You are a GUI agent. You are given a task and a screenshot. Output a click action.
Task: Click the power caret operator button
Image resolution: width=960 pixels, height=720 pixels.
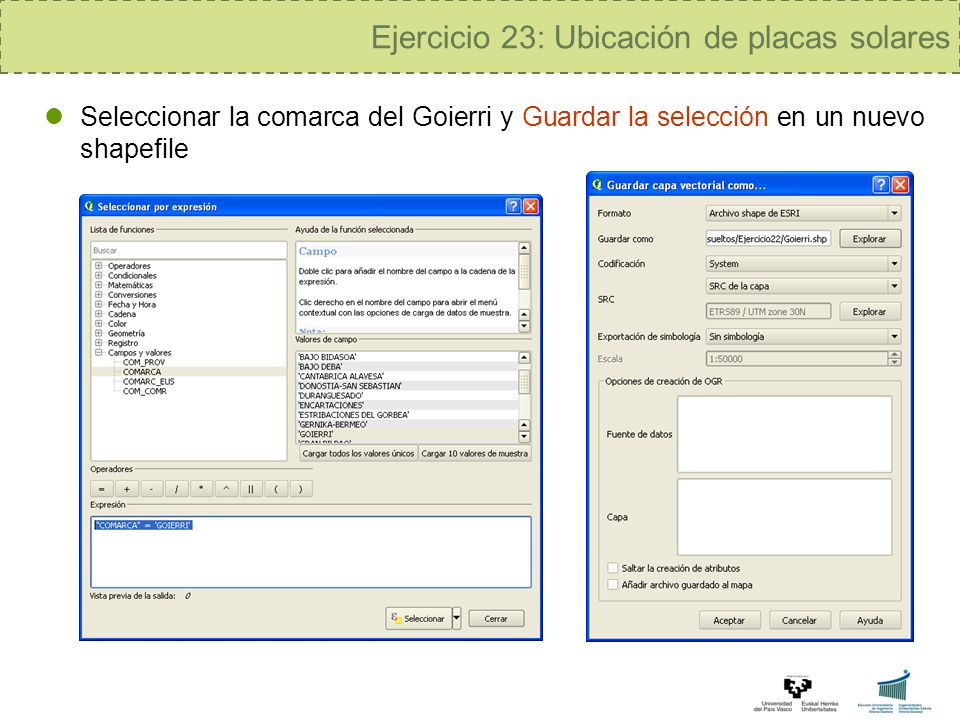[x=227, y=489]
